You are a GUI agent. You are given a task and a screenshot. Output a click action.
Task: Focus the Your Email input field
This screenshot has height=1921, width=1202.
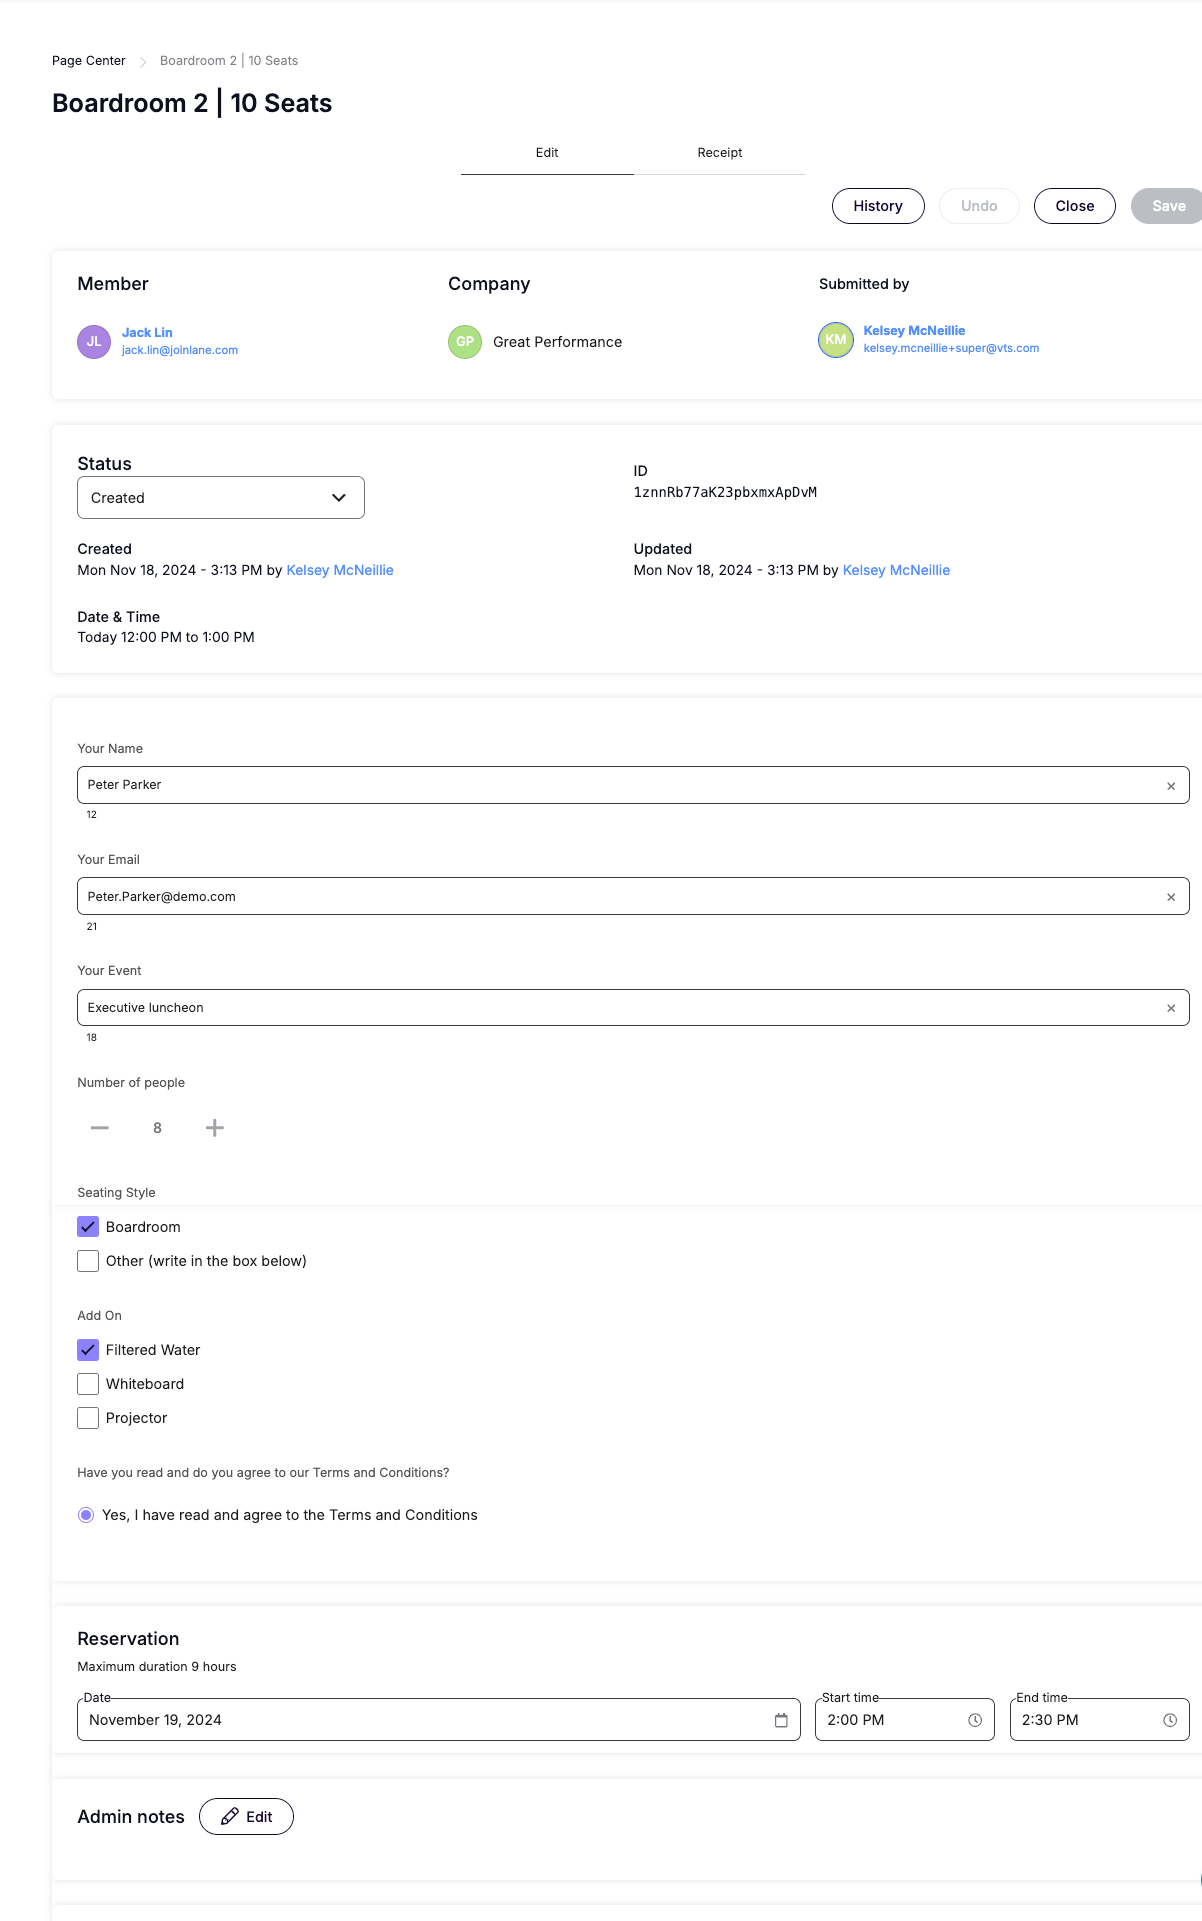[633, 896]
